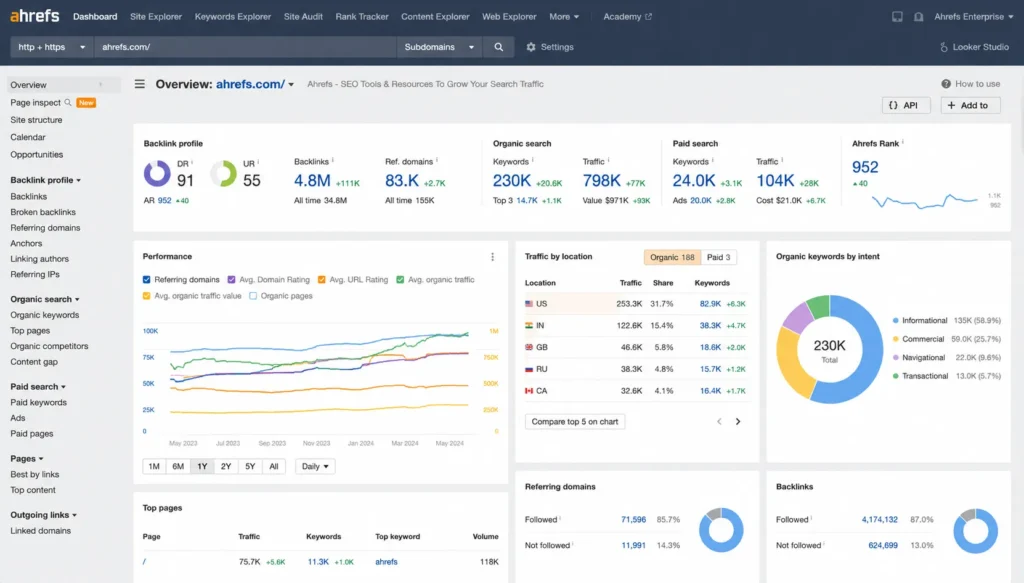Click Informational blue legend dot
The image size is (1024, 583).
pos(895,321)
